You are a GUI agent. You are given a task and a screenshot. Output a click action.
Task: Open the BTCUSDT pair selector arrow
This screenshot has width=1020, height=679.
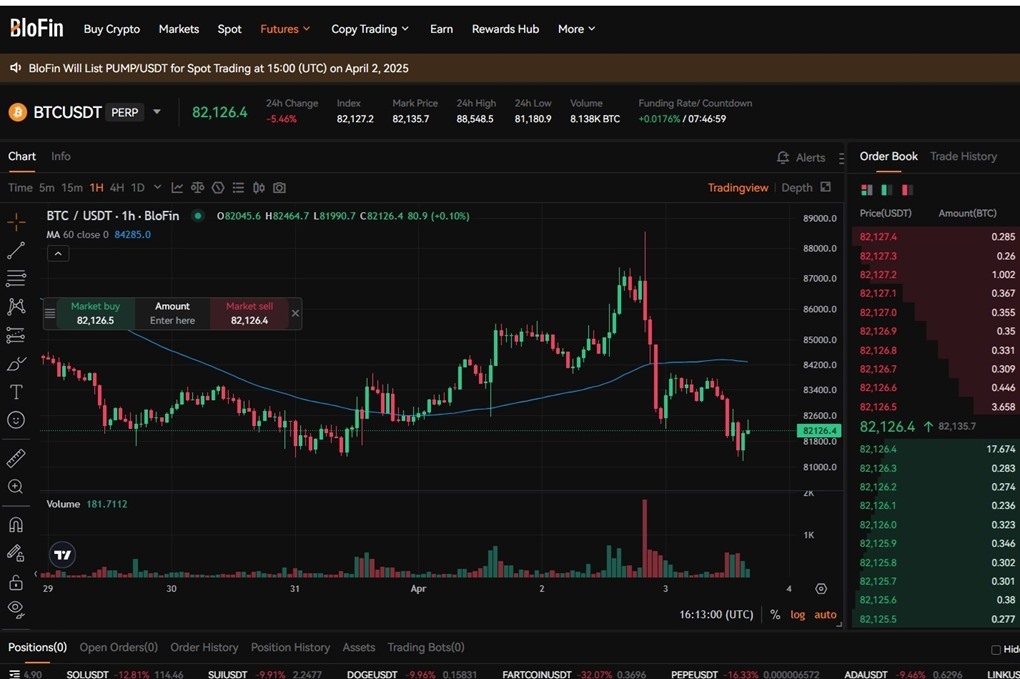pos(157,112)
